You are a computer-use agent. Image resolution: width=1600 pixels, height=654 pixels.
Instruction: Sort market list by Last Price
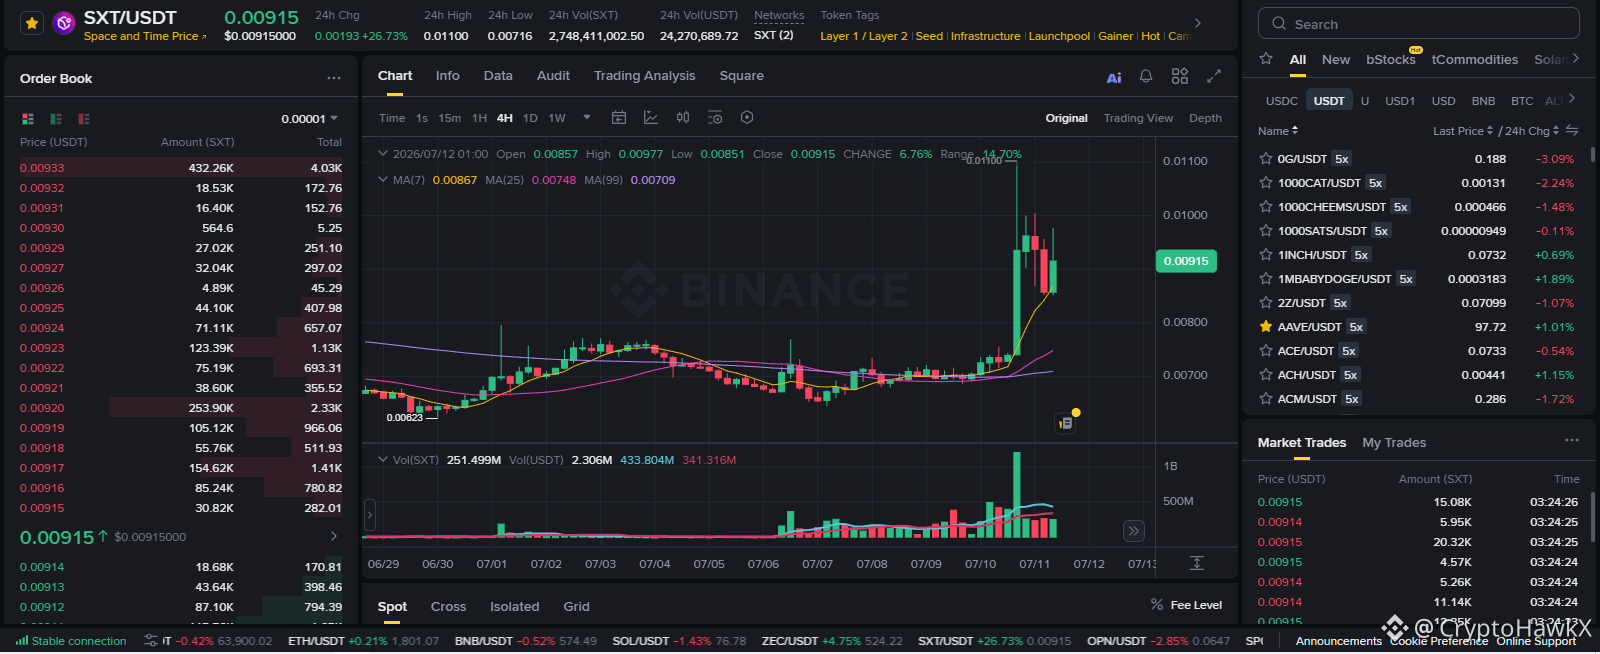(1463, 131)
